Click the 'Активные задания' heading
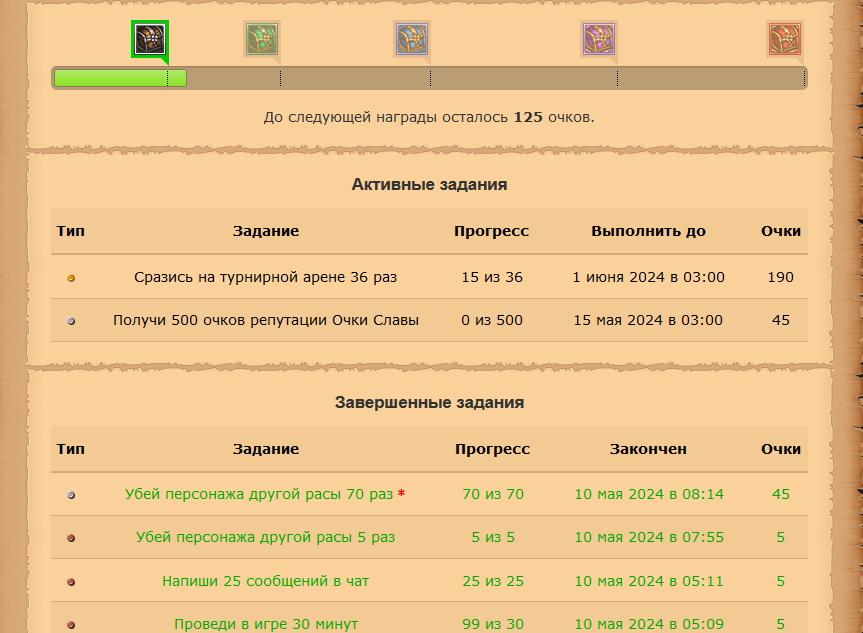 429,184
